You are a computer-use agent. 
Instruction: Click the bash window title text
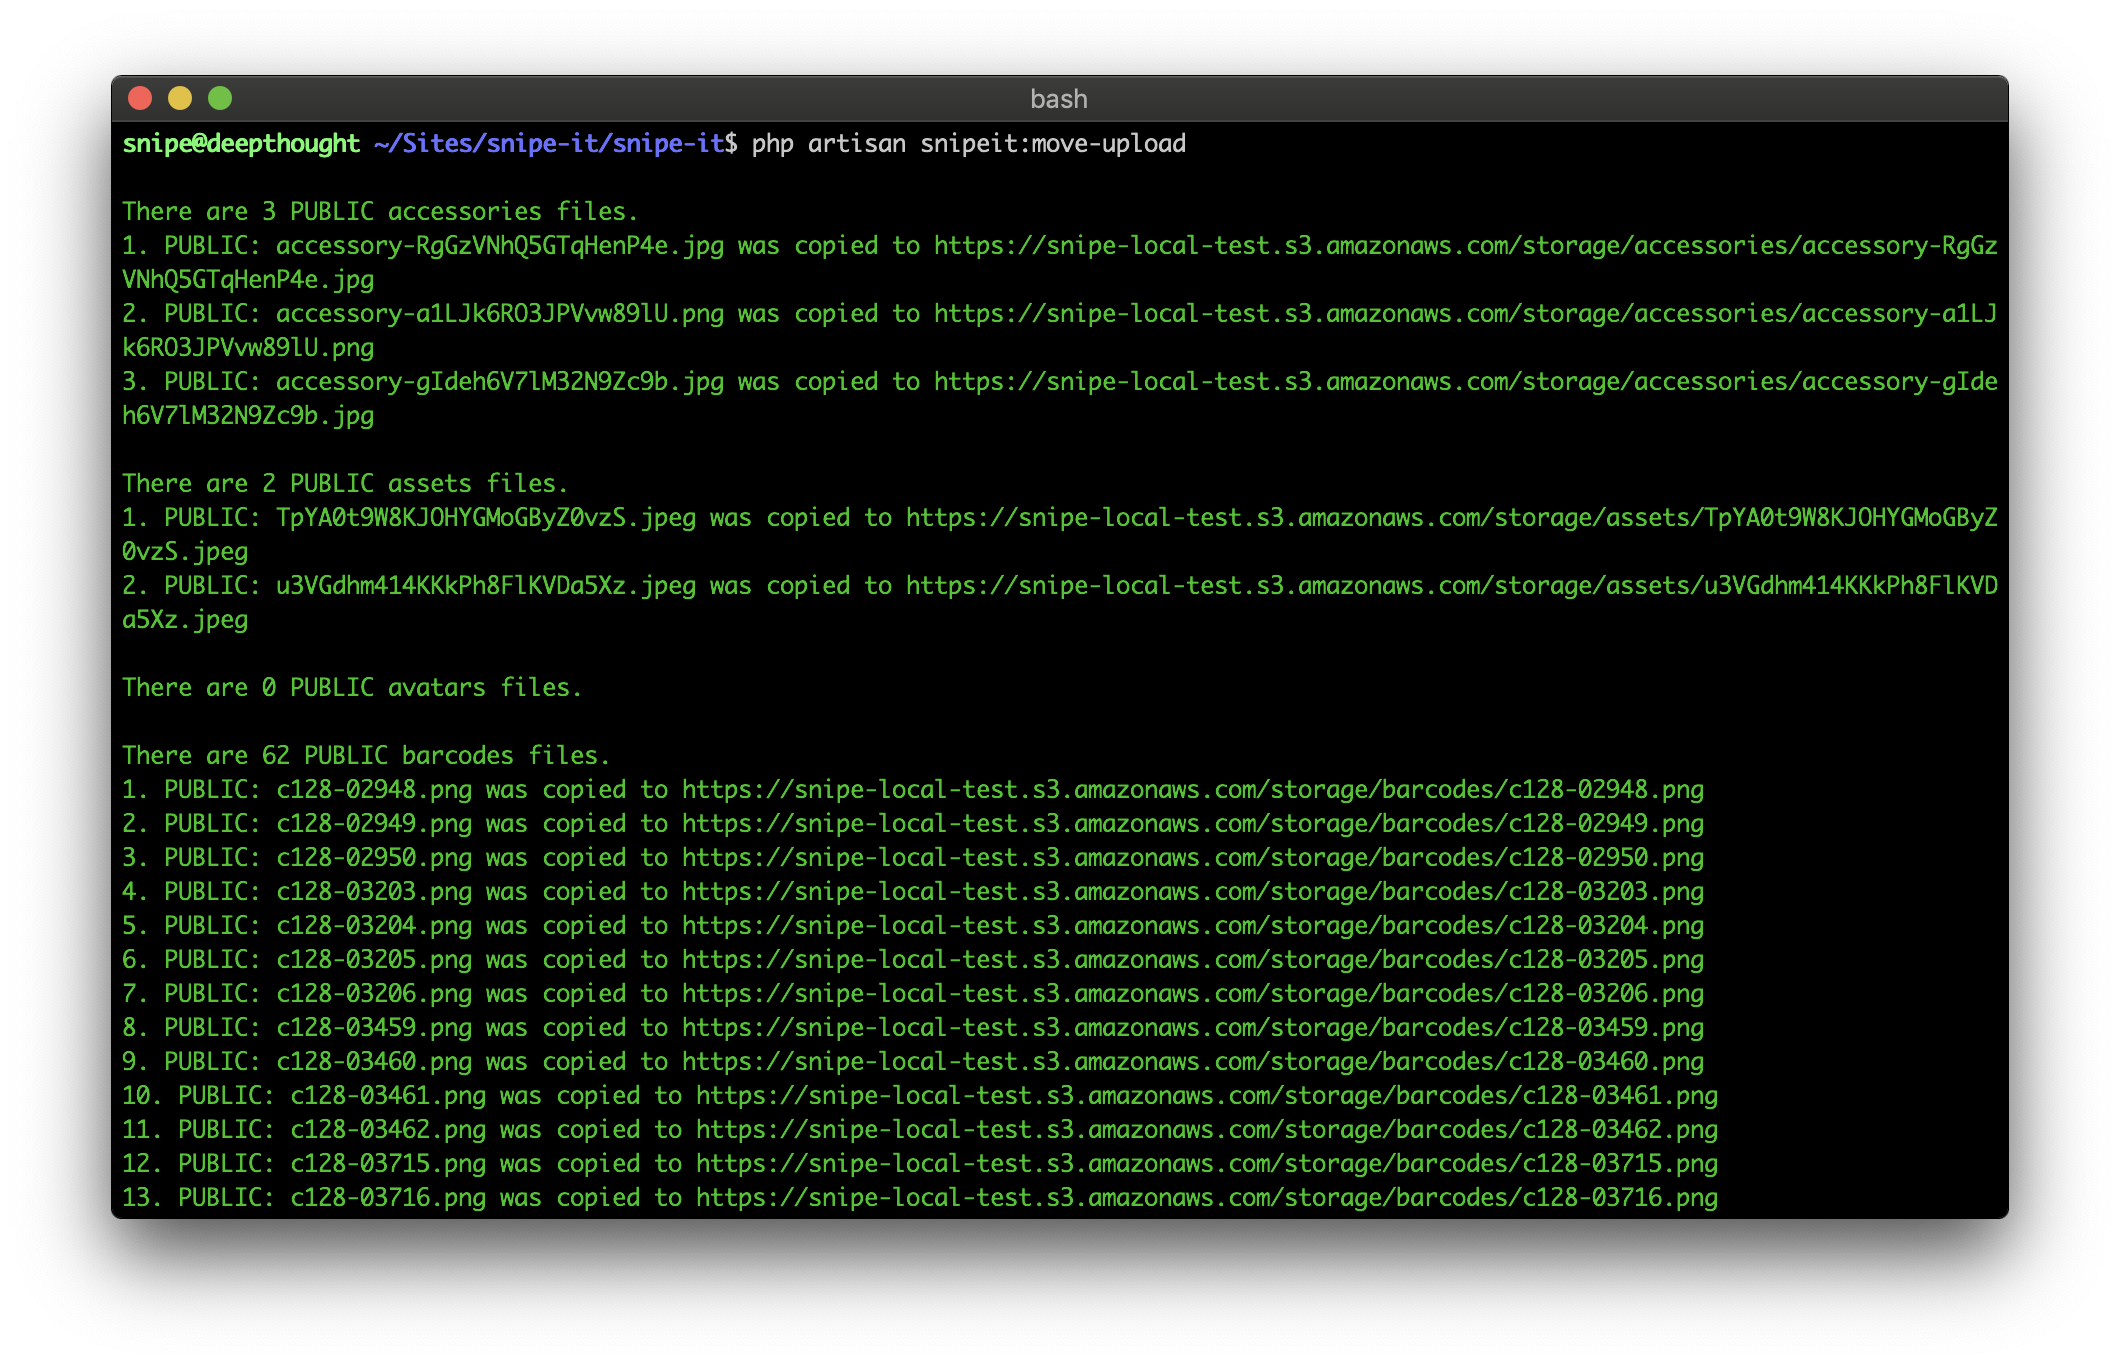point(1058,99)
